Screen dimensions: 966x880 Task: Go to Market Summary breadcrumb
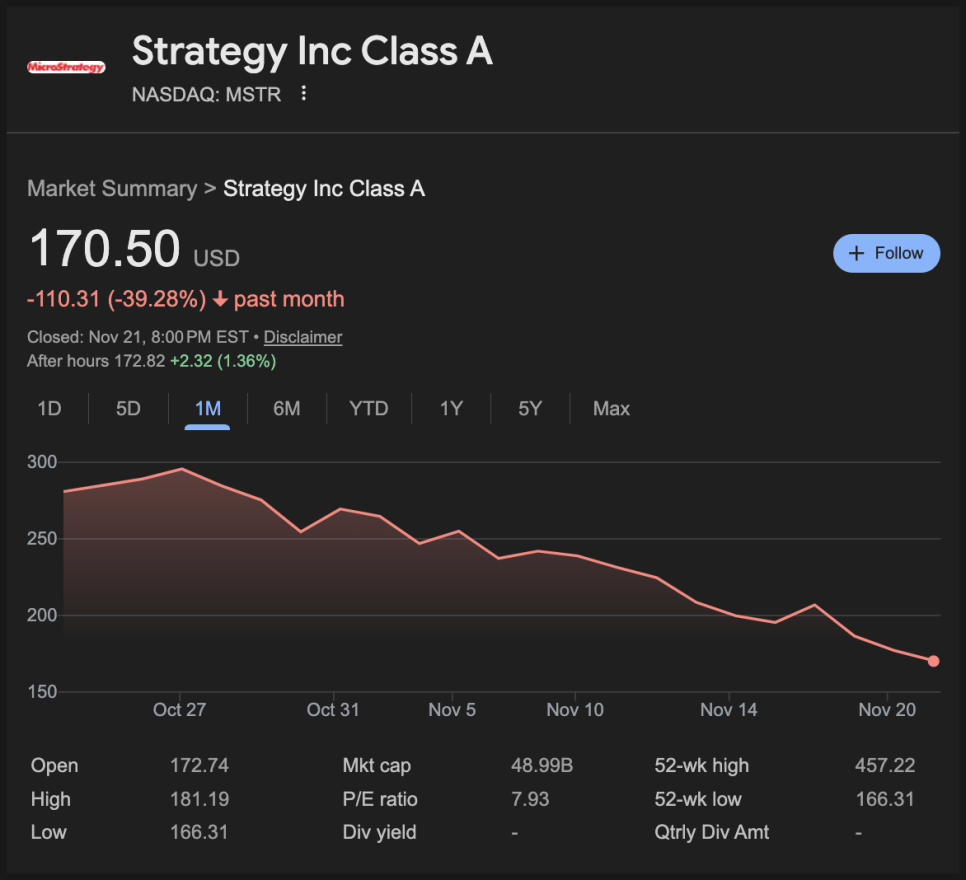(112, 188)
